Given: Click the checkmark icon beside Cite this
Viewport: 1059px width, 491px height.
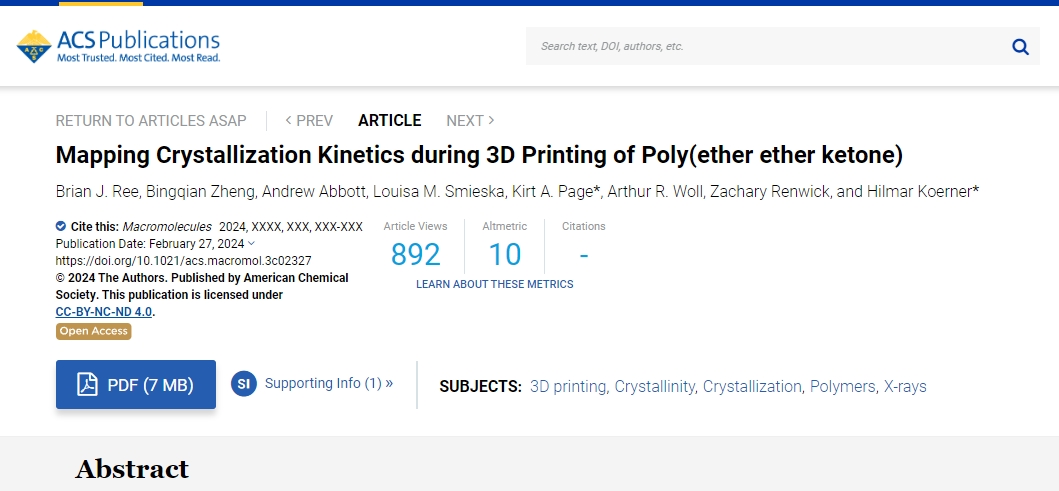Looking at the screenshot, I should [x=61, y=226].
